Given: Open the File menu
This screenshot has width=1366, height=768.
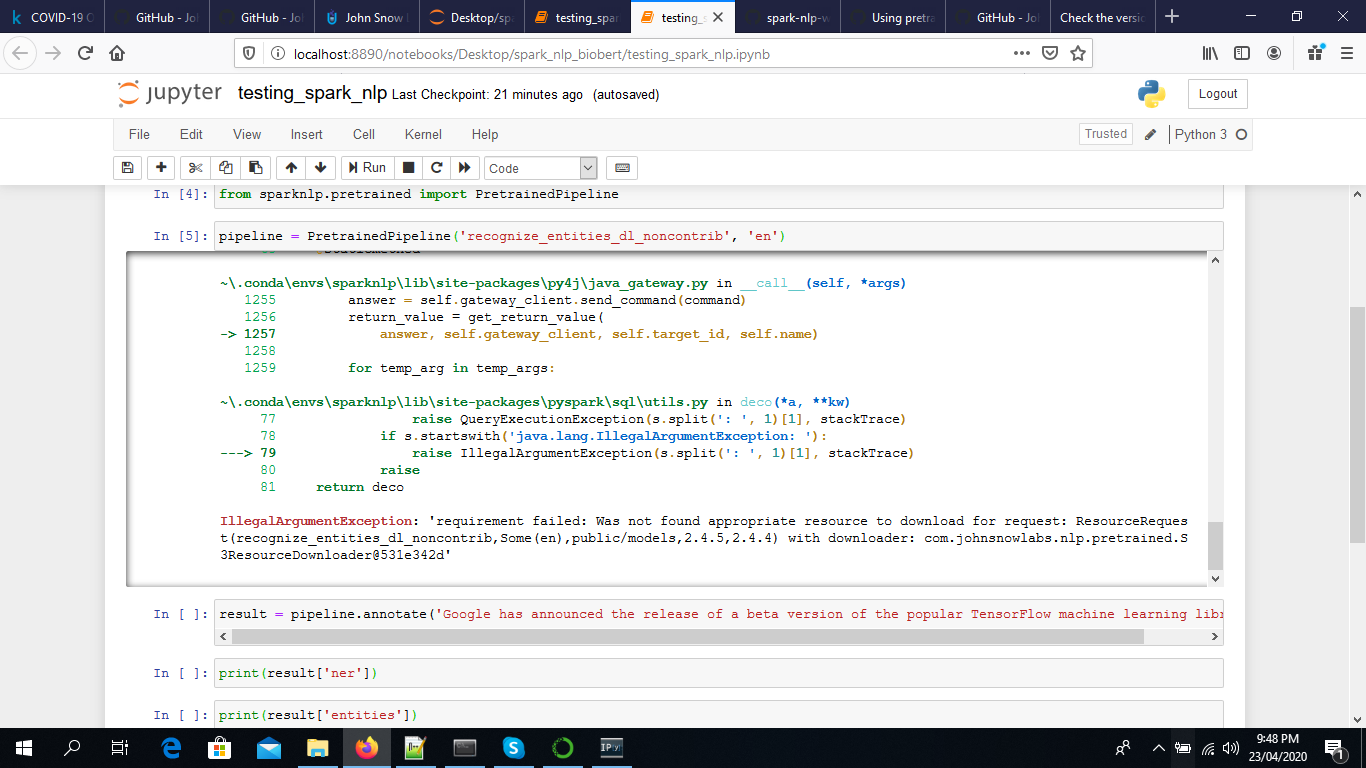Looking at the screenshot, I should pos(139,134).
